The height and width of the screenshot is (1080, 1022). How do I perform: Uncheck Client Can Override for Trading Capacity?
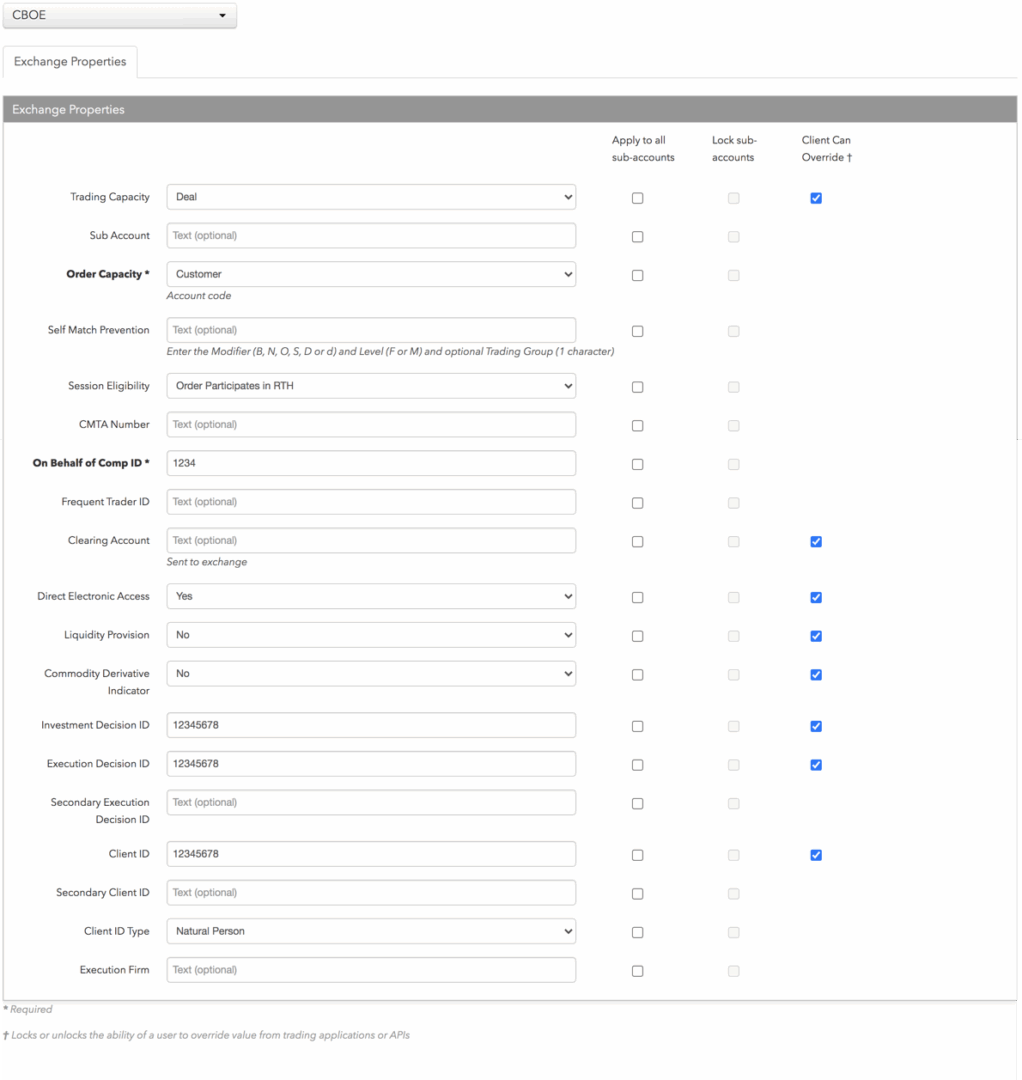click(816, 198)
